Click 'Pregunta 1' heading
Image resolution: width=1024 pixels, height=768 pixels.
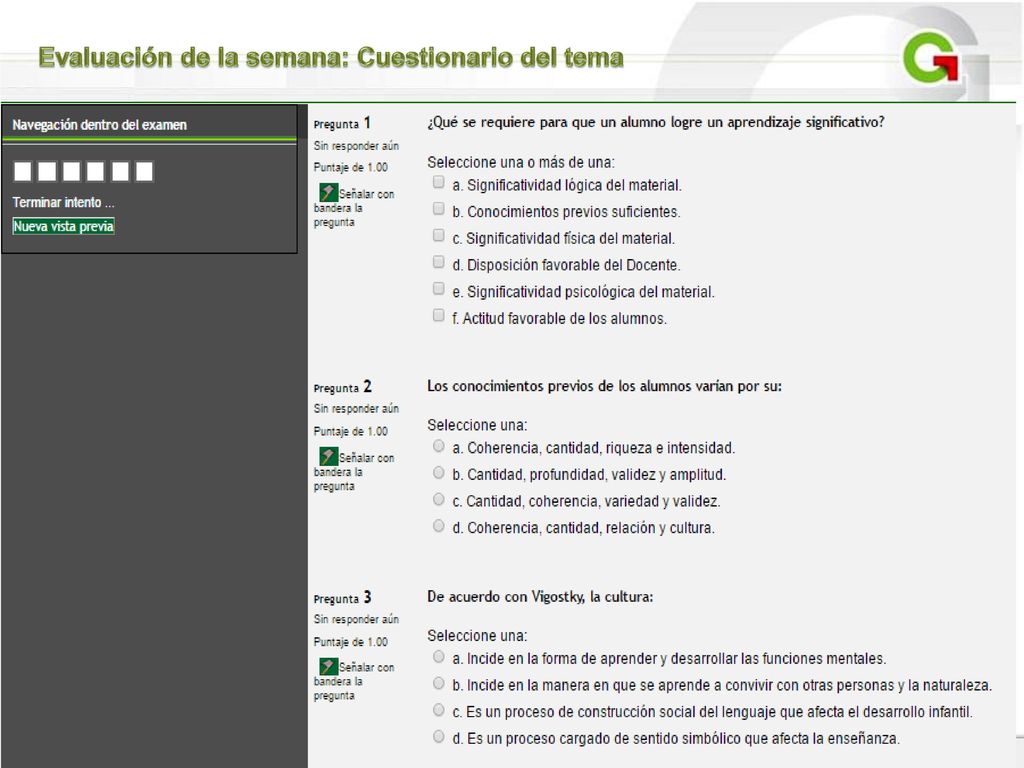coord(342,123)
